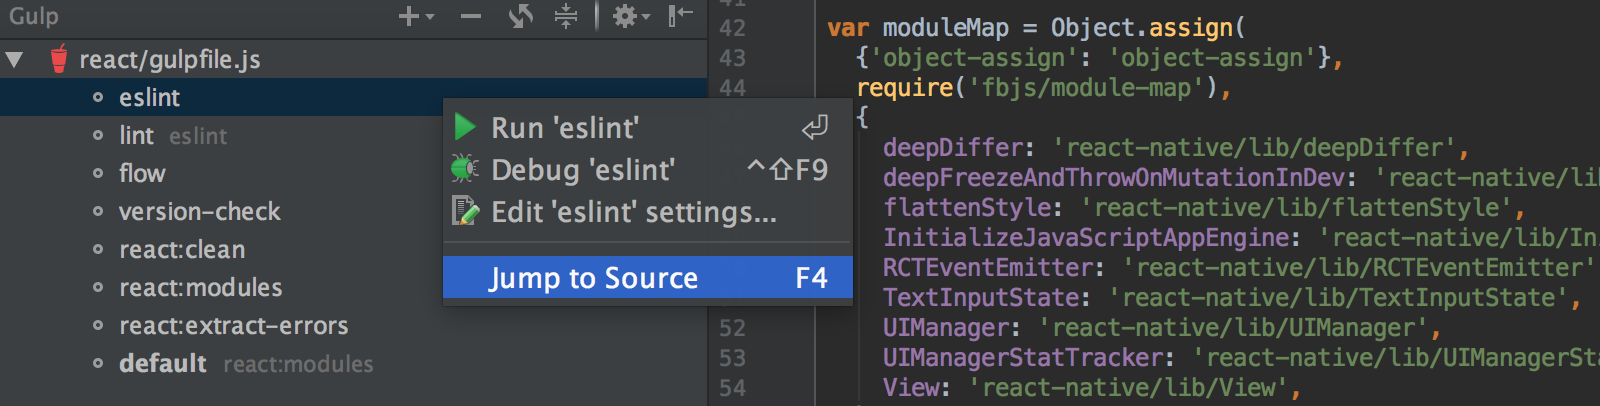1600x406 pixels.
Task: Click Jump to Source menu entry
Action: pyautogui.click(x=648, y=277)
